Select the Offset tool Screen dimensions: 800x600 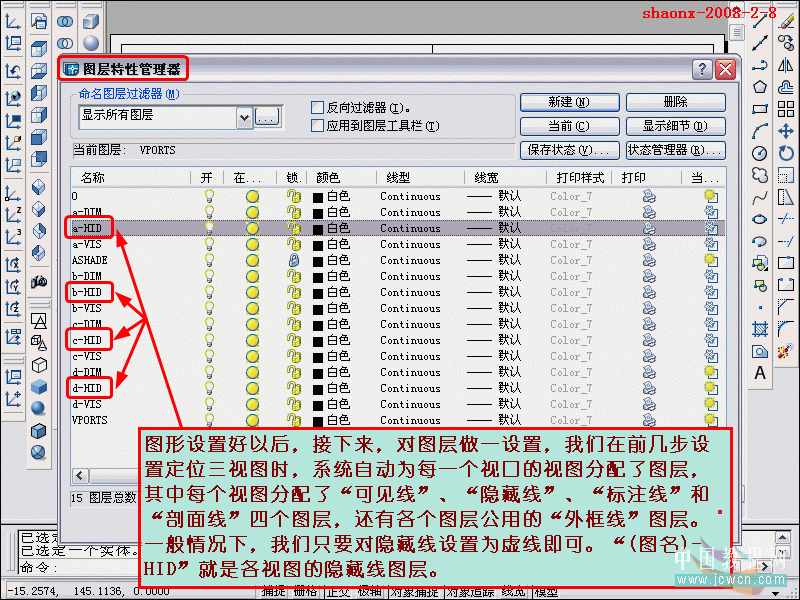pyautogui.click(x=787, y=87)
